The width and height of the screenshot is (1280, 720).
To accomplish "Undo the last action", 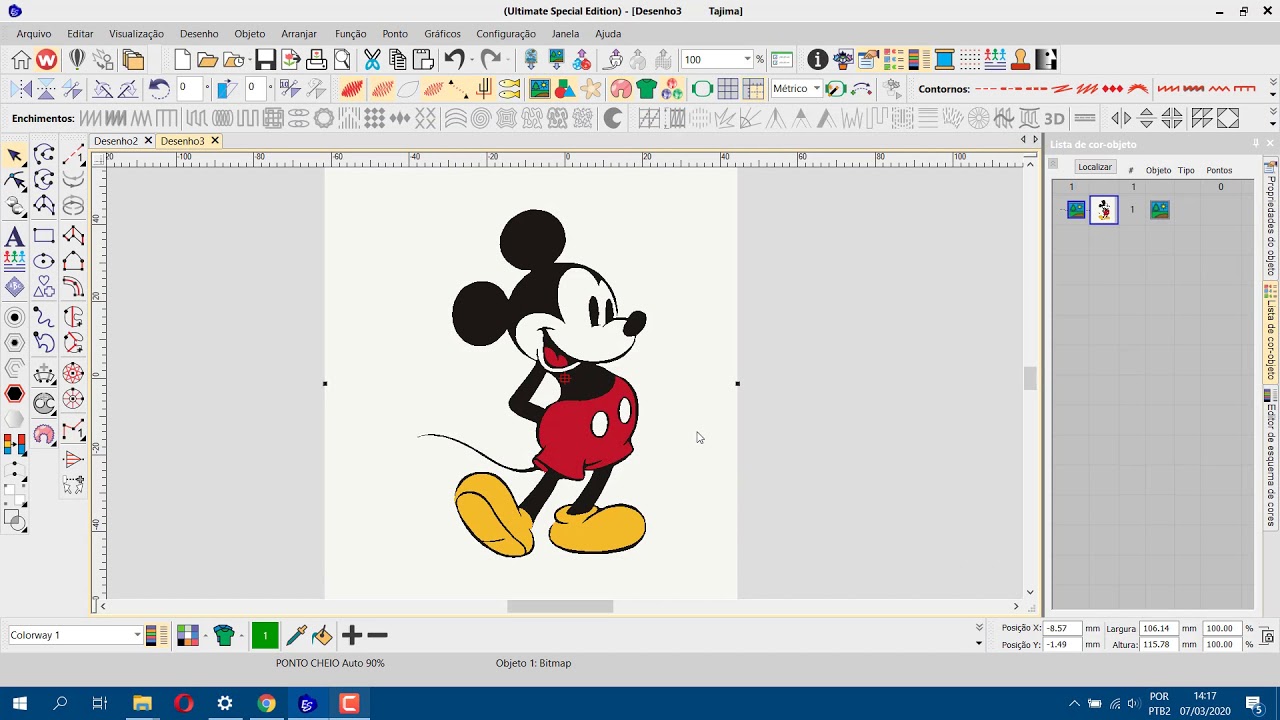I will tap(455, 60).
